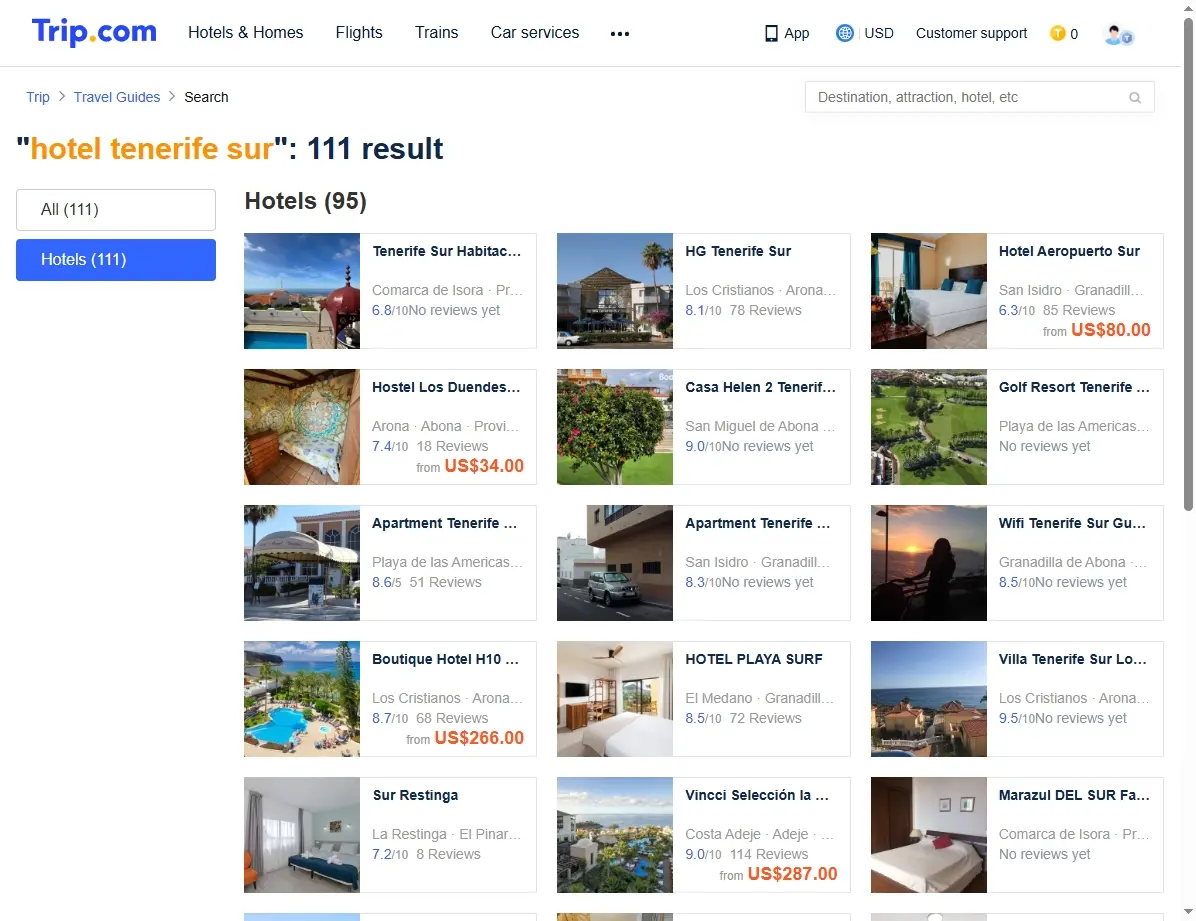1196x921 pixels.
Task: Open Car services menu
Action: (x=535, y=33)
